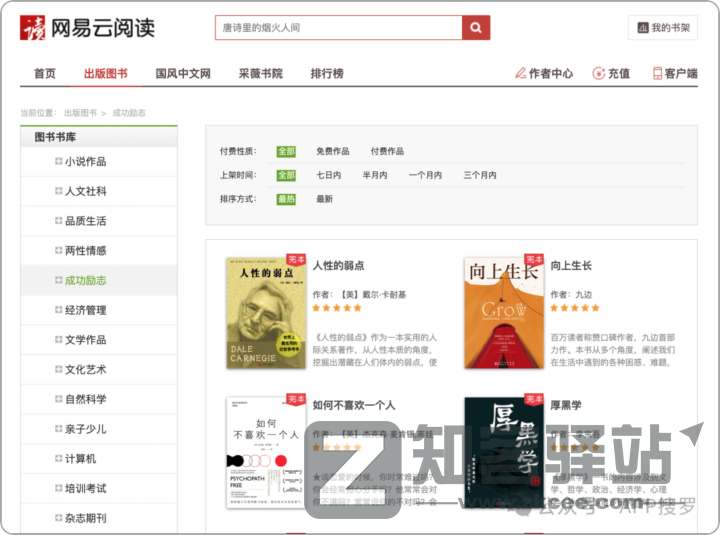Screen dimensions: 720x535
Task: Select 全部 filter for 付费性质
Action: (x=286, y=152)
